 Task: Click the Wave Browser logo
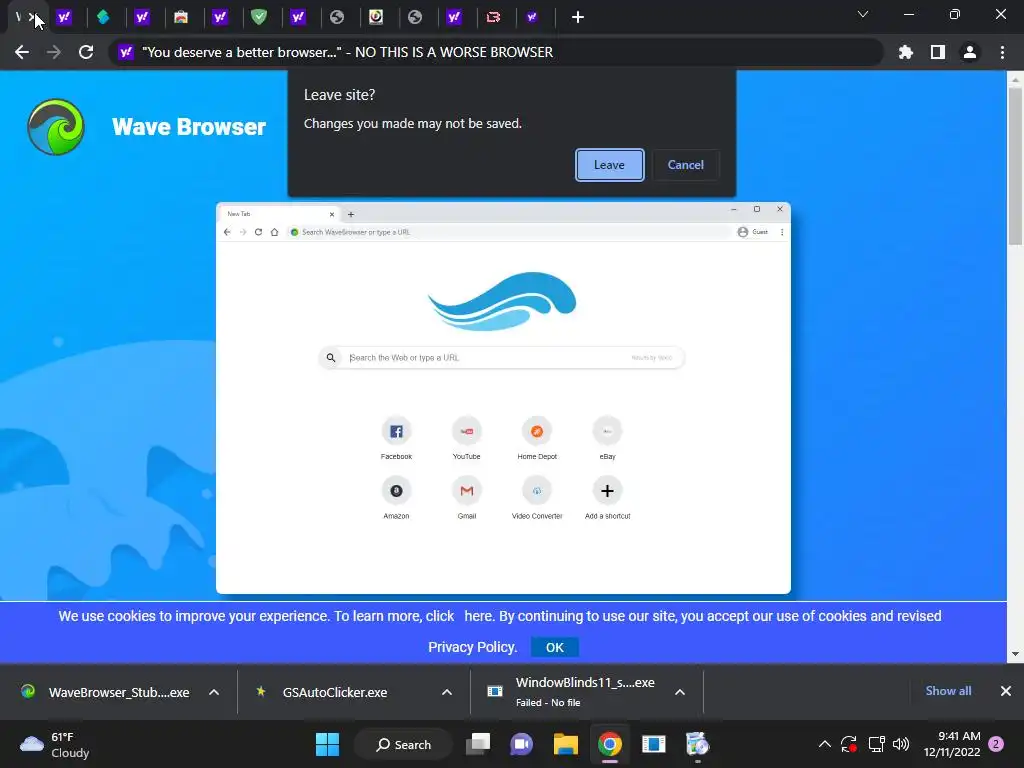(56, 127)
